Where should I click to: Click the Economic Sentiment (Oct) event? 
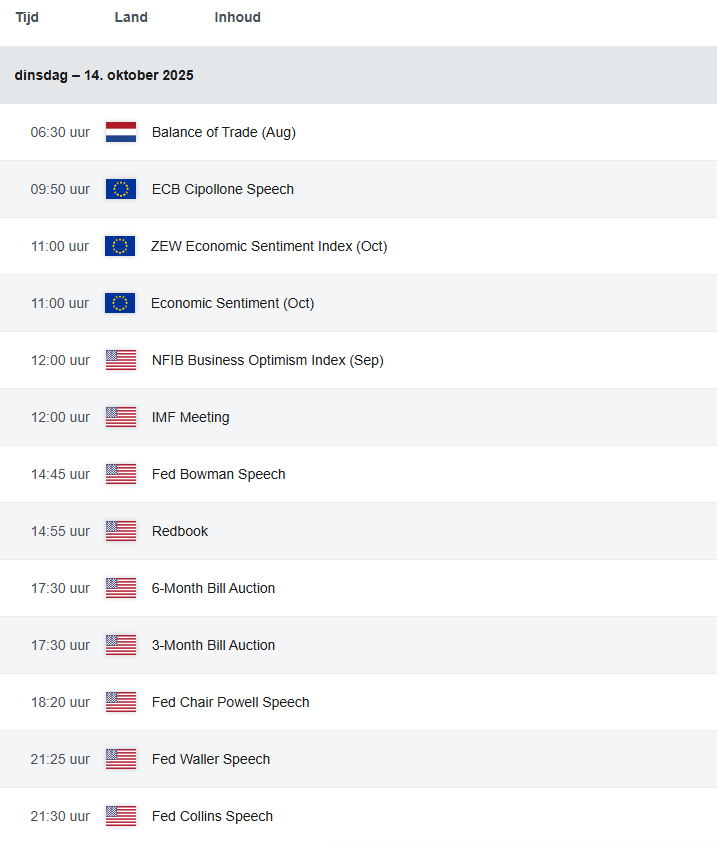coord(232,303)
